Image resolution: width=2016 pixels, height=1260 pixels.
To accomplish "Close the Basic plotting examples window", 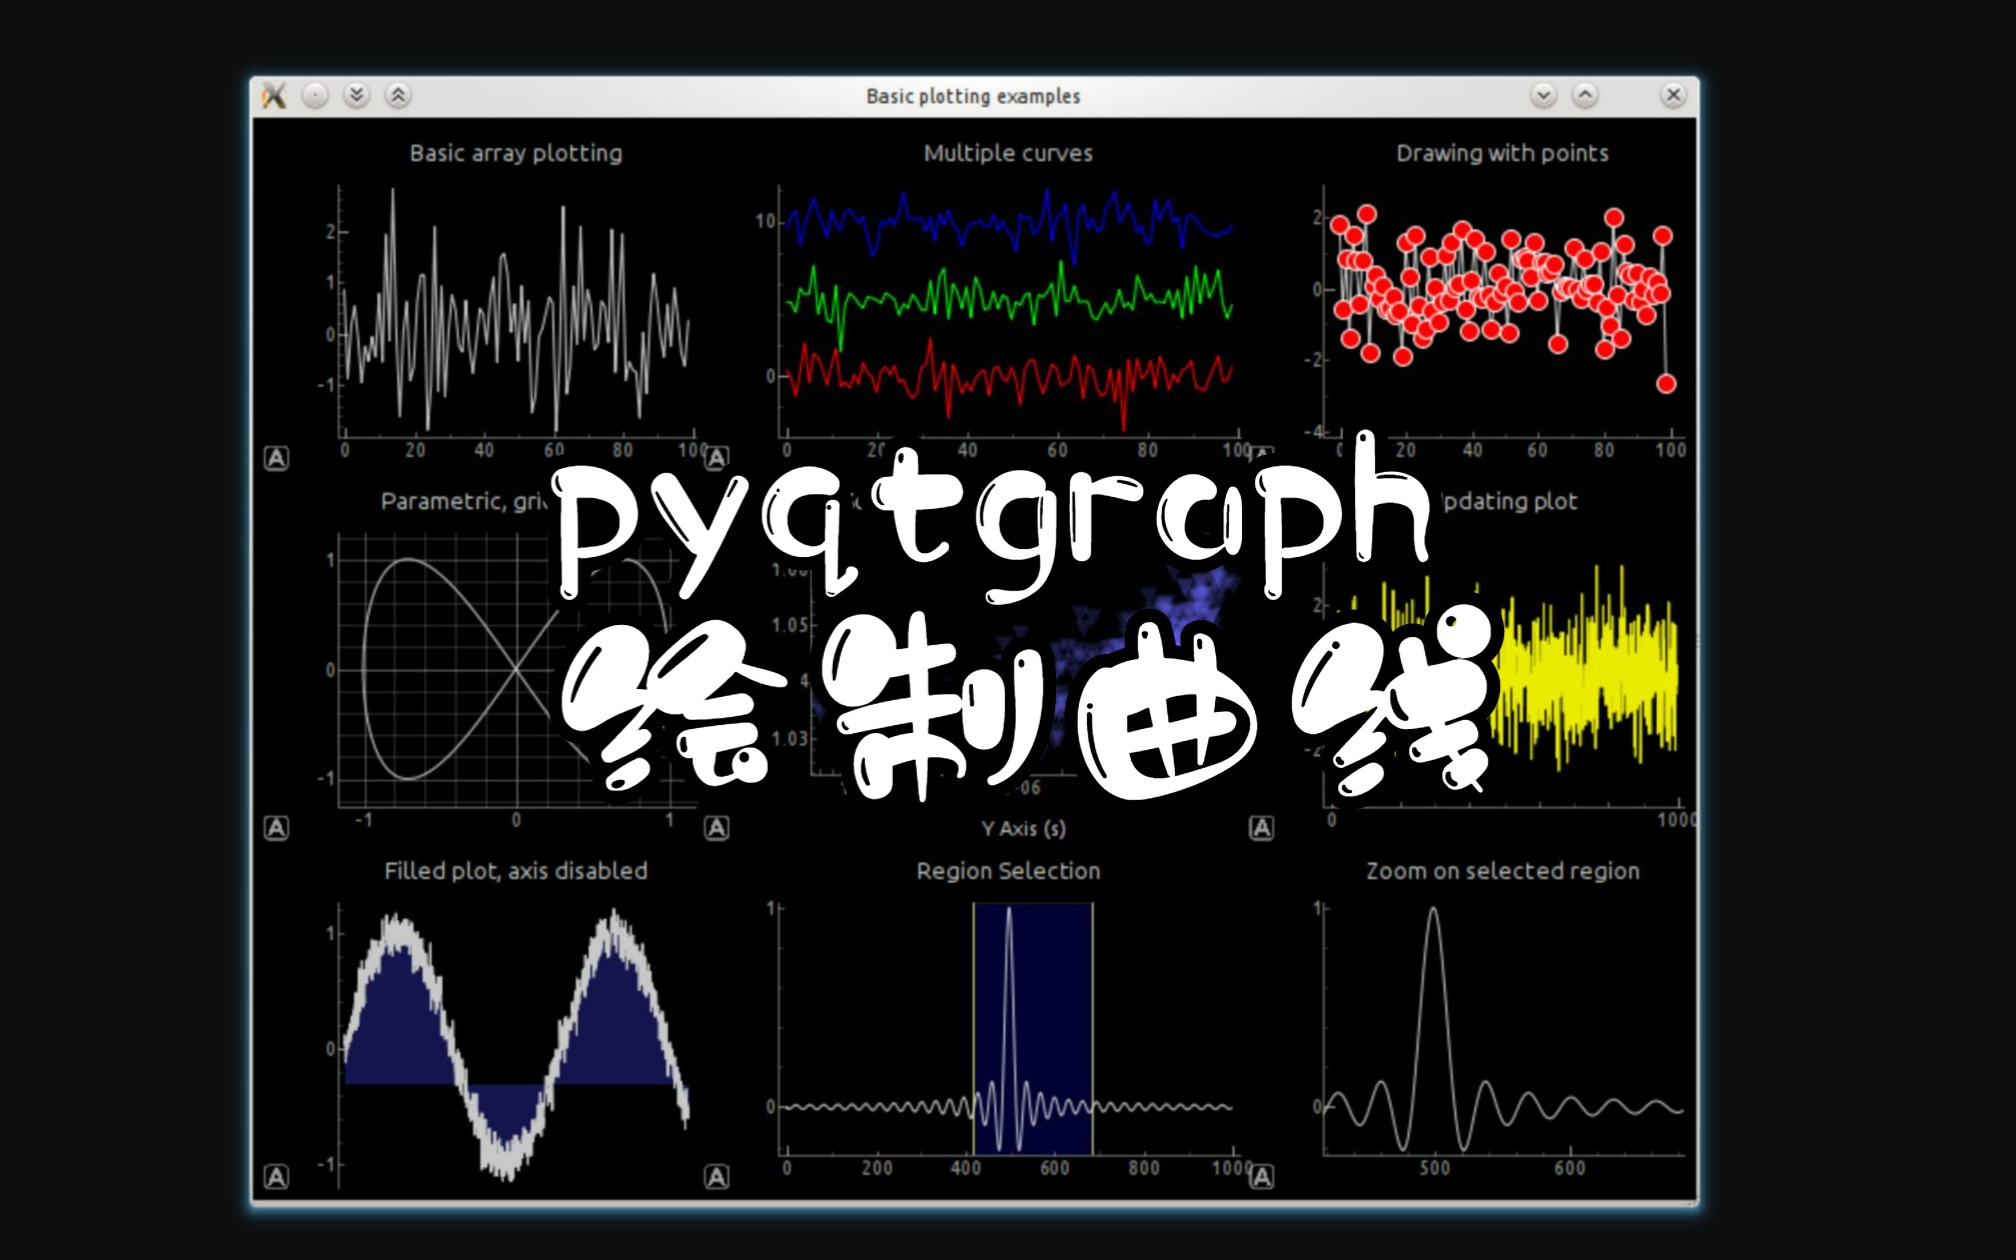I will [1673, 96].
